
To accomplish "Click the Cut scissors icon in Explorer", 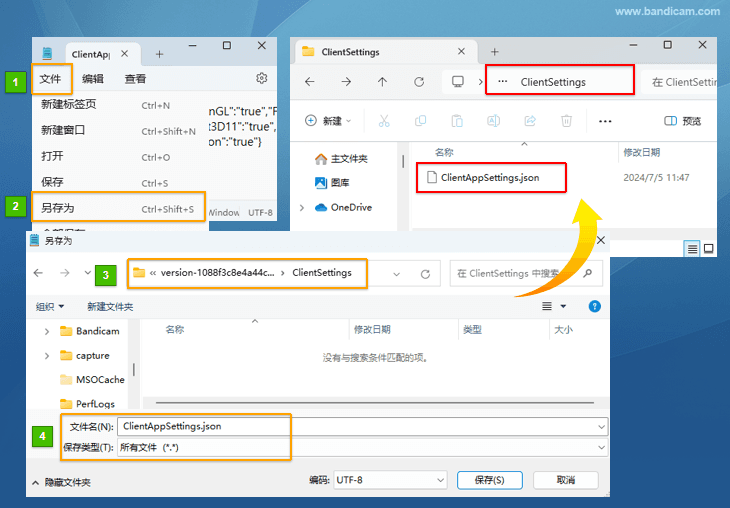I will pyautogui.click(x=384, y=121).
